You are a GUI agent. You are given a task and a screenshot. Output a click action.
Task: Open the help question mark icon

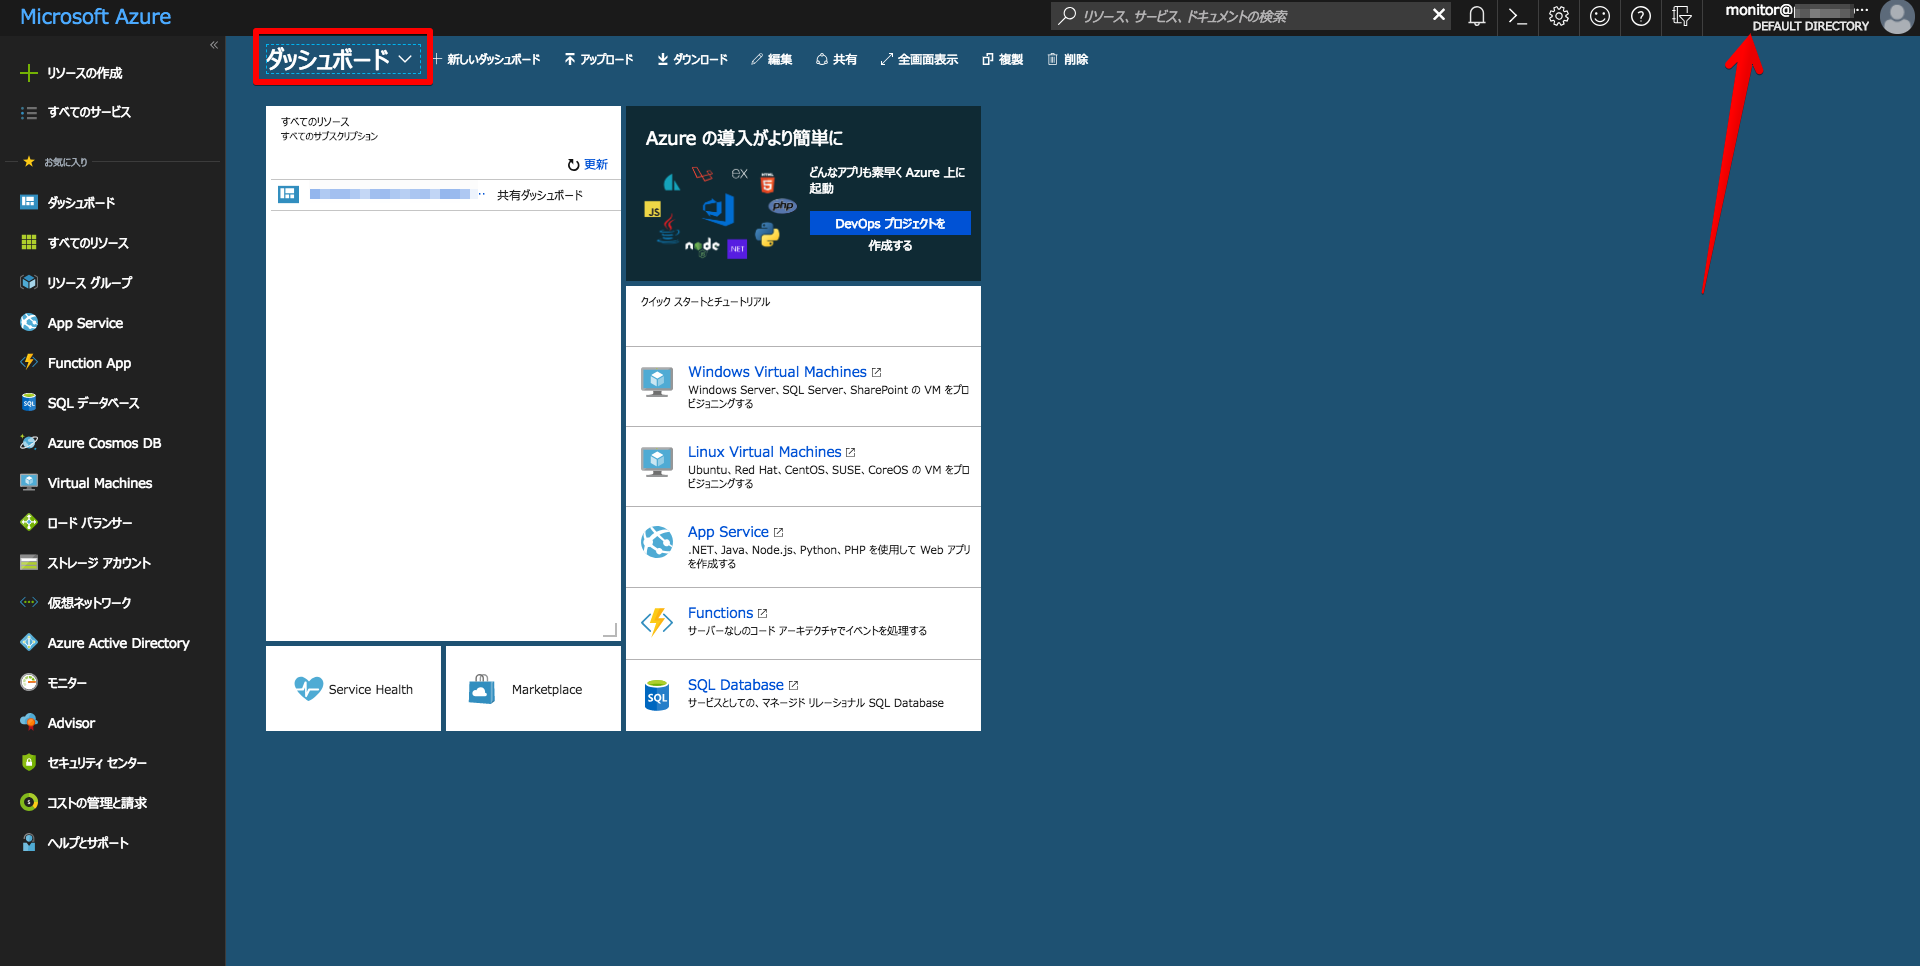(x=1641, y=16)
